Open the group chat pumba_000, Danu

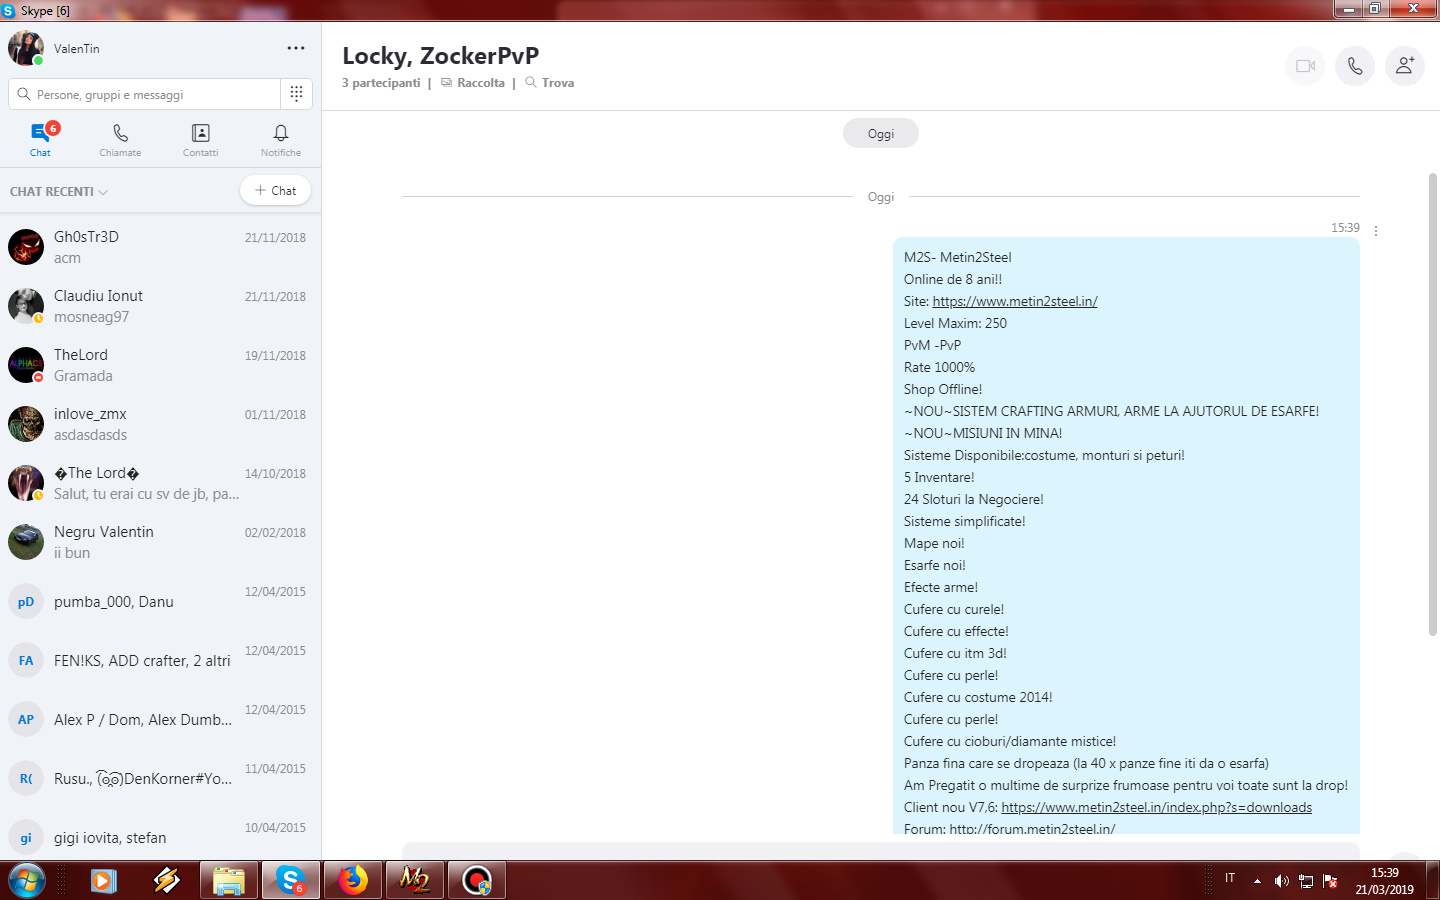coord(160,601)
